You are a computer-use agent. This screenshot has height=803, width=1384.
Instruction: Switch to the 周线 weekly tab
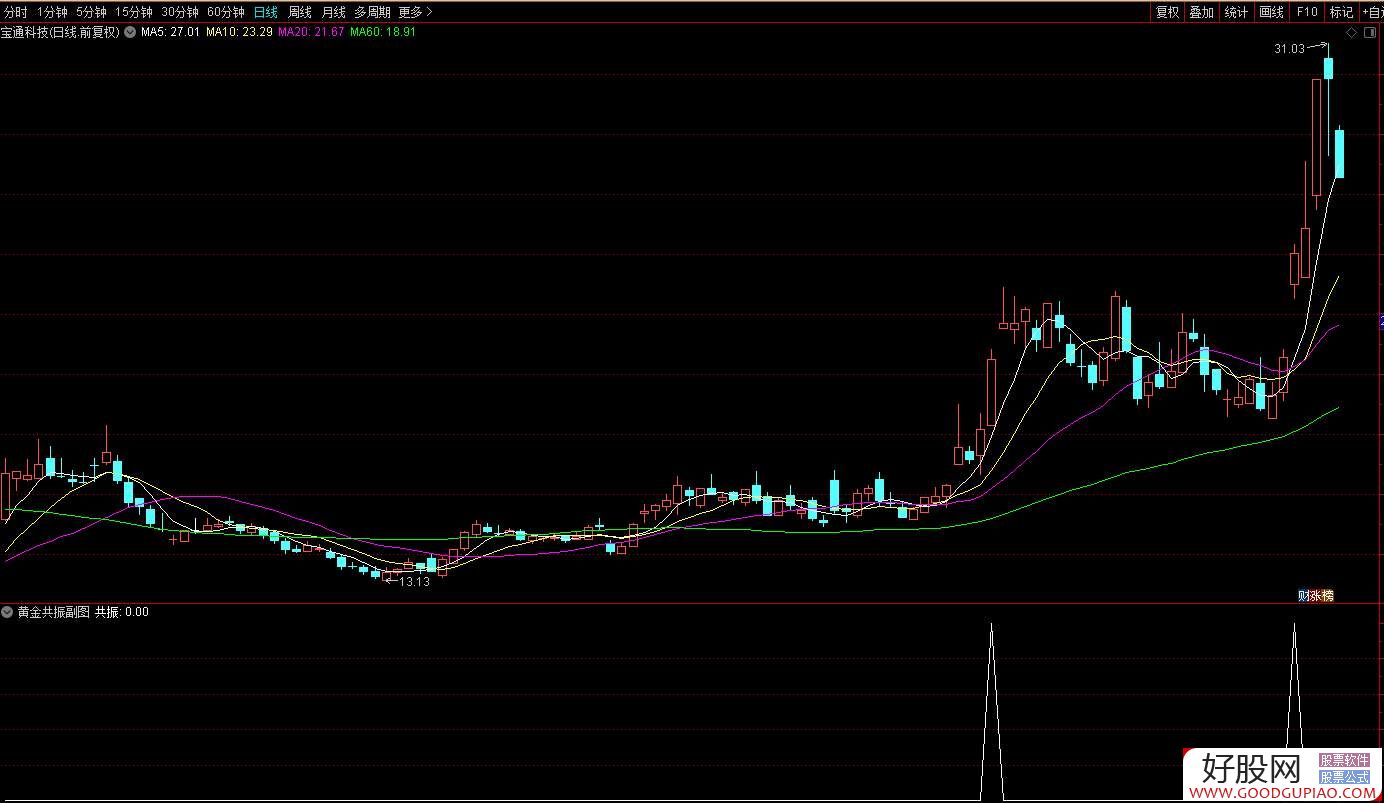(299, 12)
